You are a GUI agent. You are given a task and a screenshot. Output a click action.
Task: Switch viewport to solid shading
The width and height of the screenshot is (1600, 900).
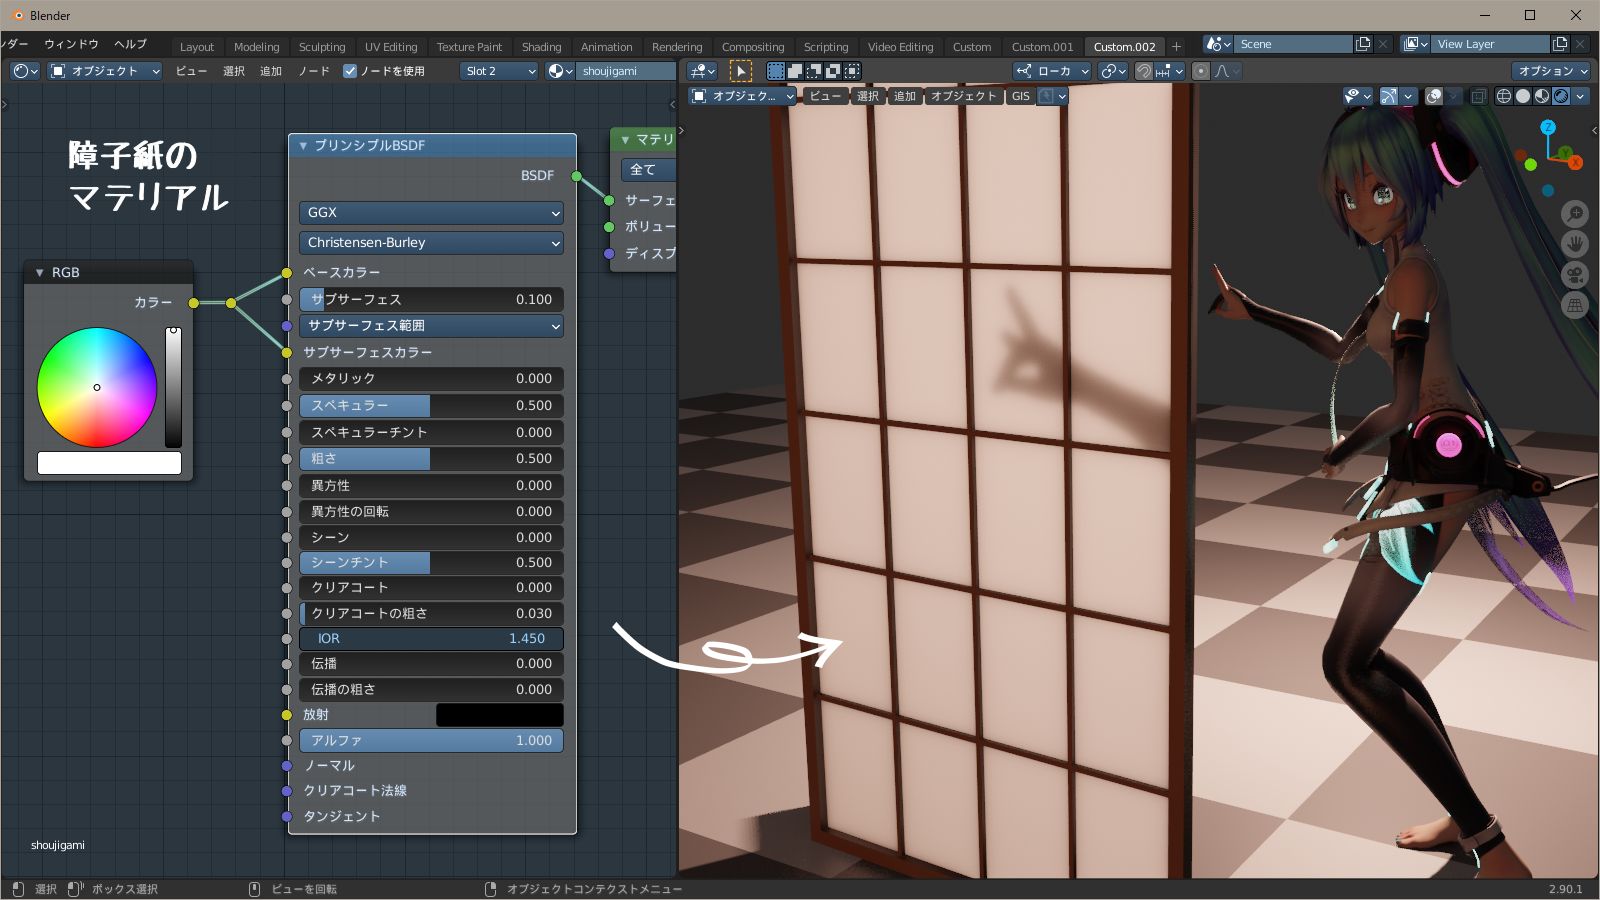click(1523, 96)
